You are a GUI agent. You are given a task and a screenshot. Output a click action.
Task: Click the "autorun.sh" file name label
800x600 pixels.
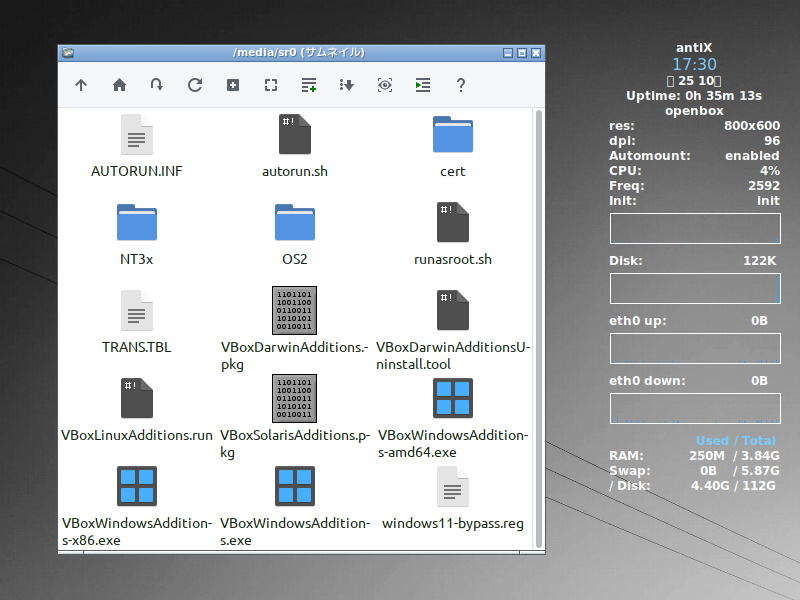295,171
